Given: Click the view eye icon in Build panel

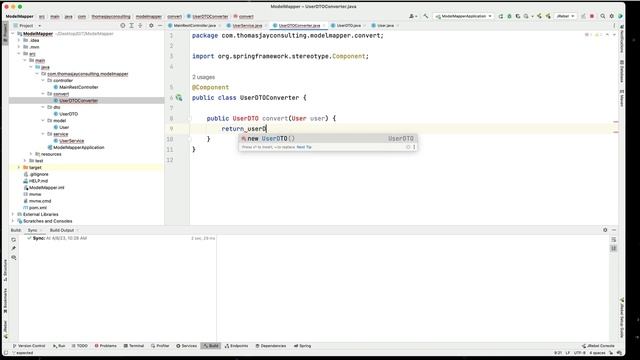Looking at the screenshot, I should [13, 258].
